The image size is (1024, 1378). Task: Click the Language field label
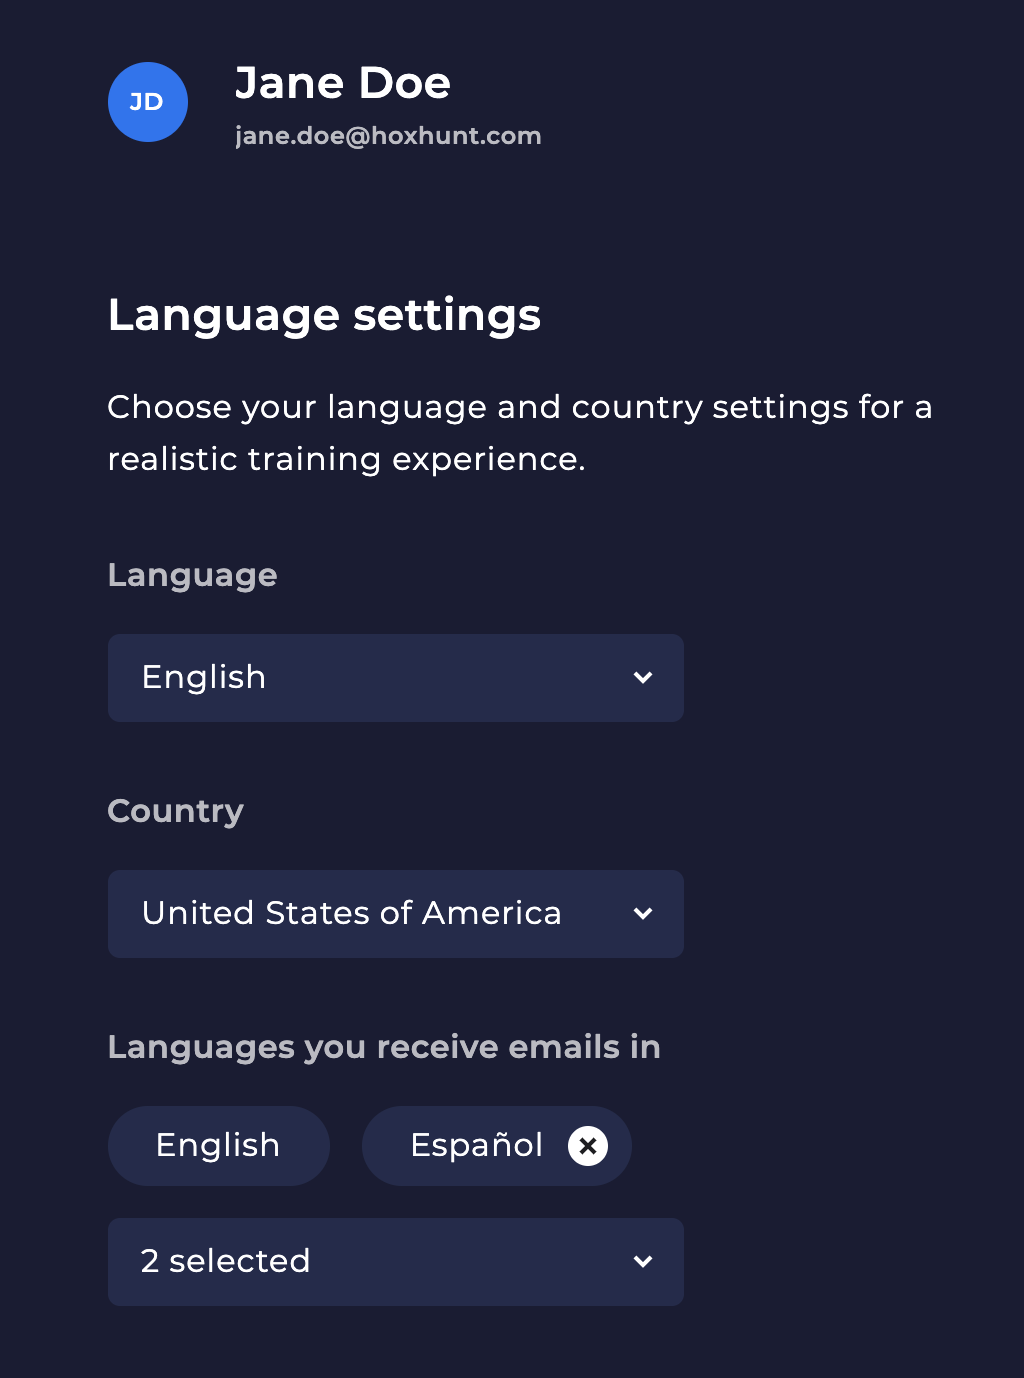pos(193,576)
